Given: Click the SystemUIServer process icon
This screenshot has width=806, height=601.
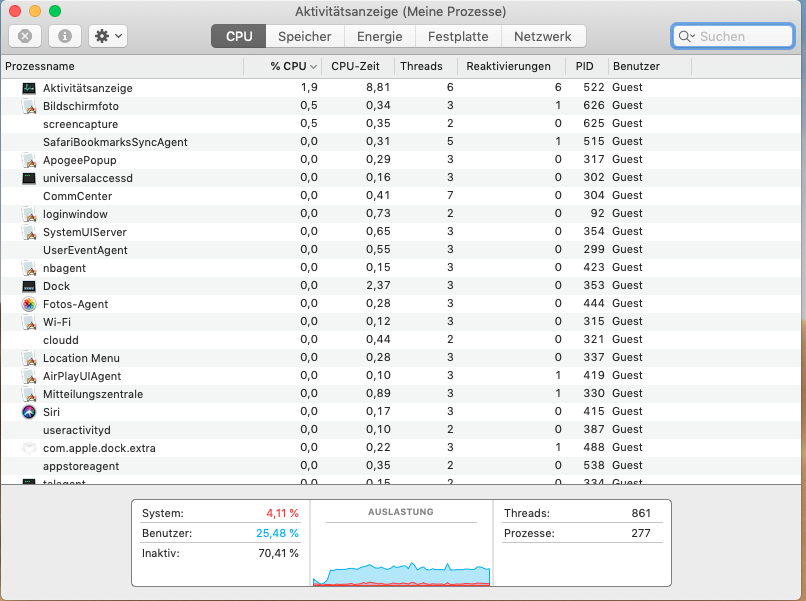Looking at the screenshot, I should pos(29,232).
